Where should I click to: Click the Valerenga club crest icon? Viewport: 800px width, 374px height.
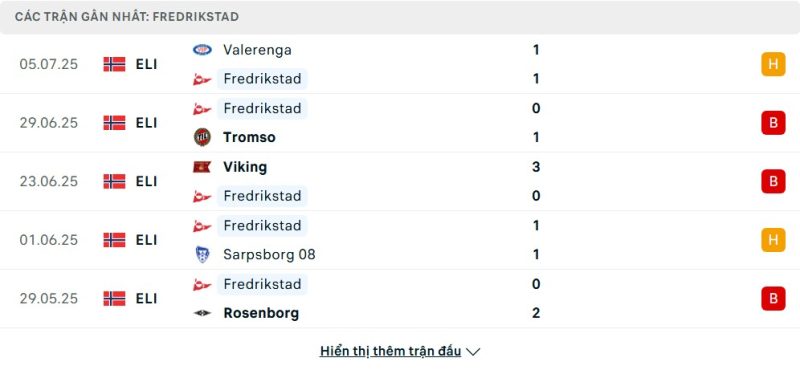pyautogui.click(x=202, y=49)
